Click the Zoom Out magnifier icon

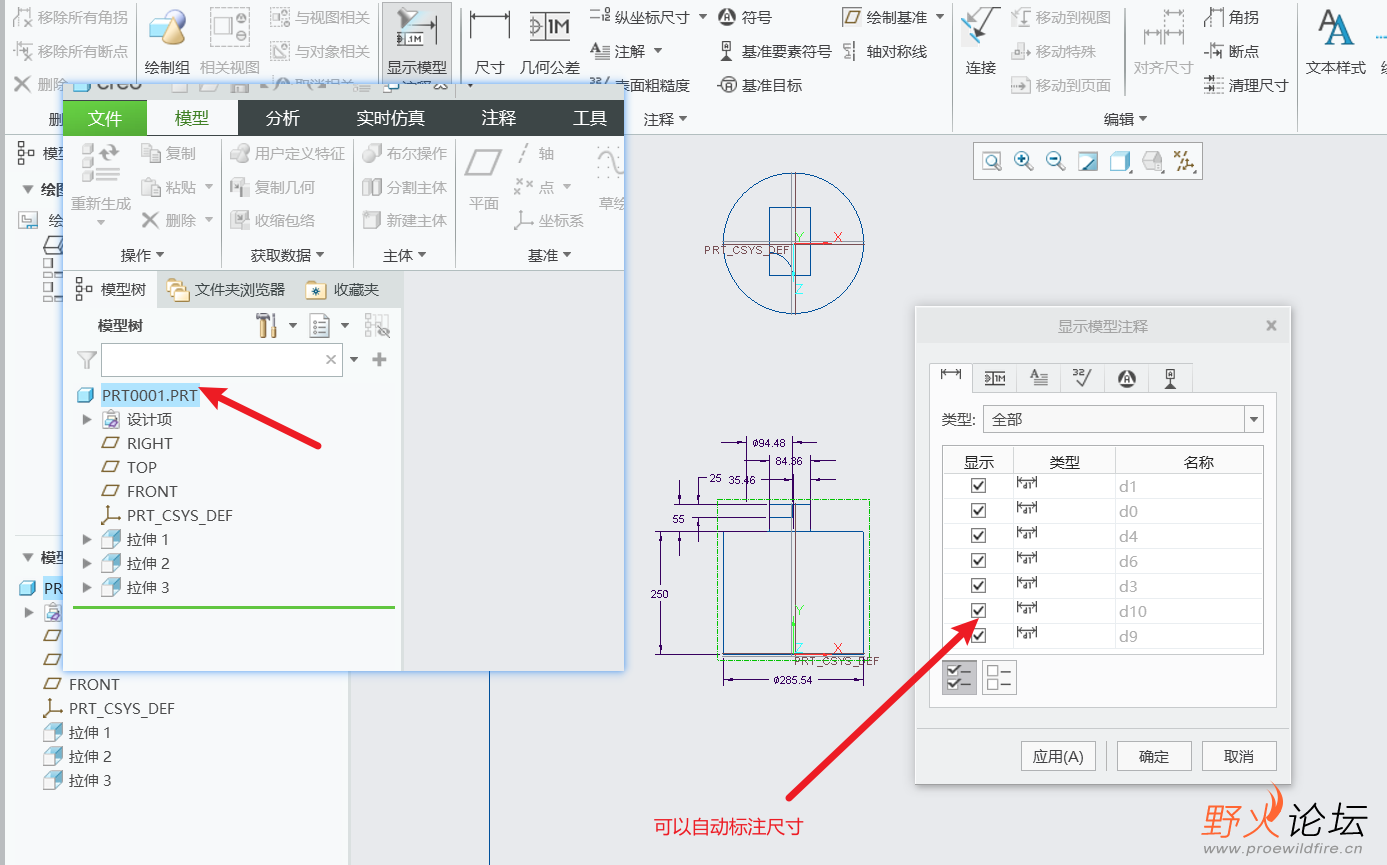point(1055,161)
